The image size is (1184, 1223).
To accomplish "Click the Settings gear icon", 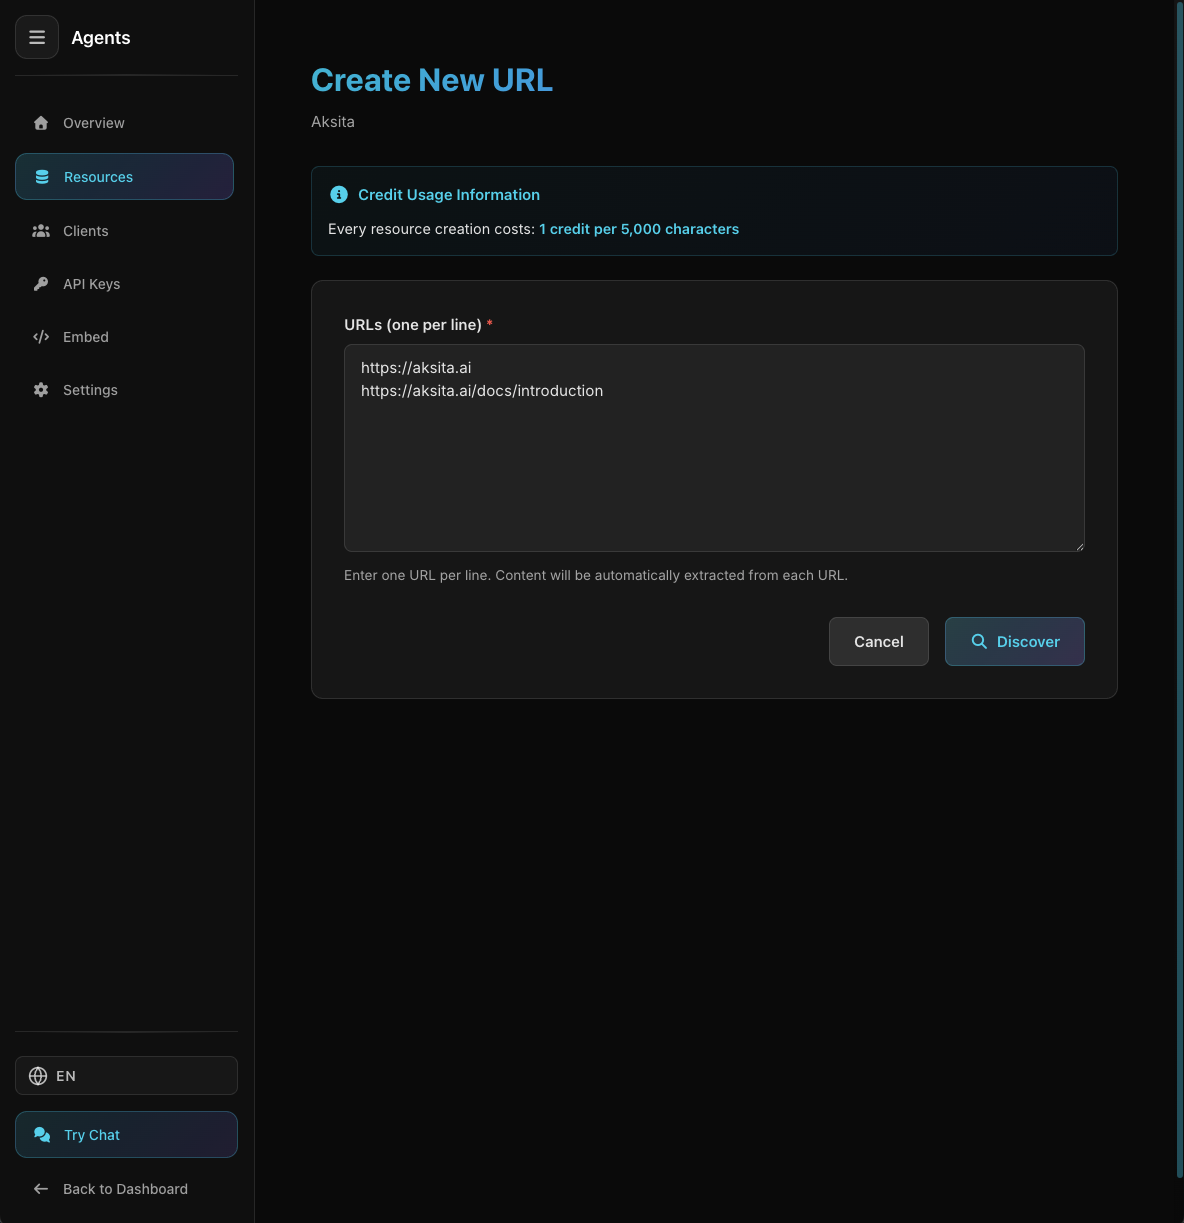I will [41, 389].
